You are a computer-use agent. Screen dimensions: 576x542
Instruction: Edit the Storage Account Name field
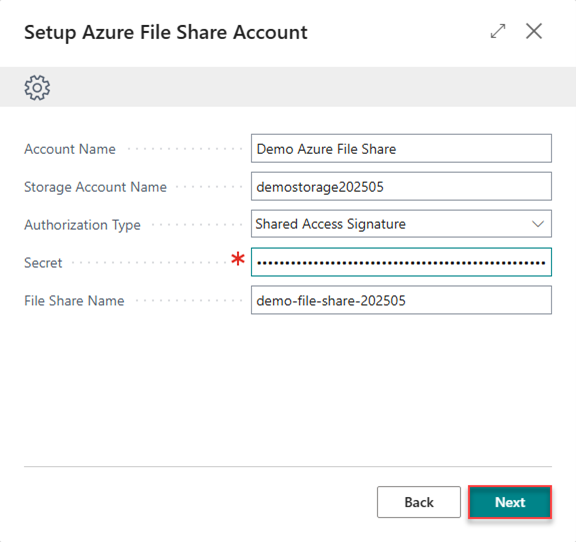click(x=401, y=186)
